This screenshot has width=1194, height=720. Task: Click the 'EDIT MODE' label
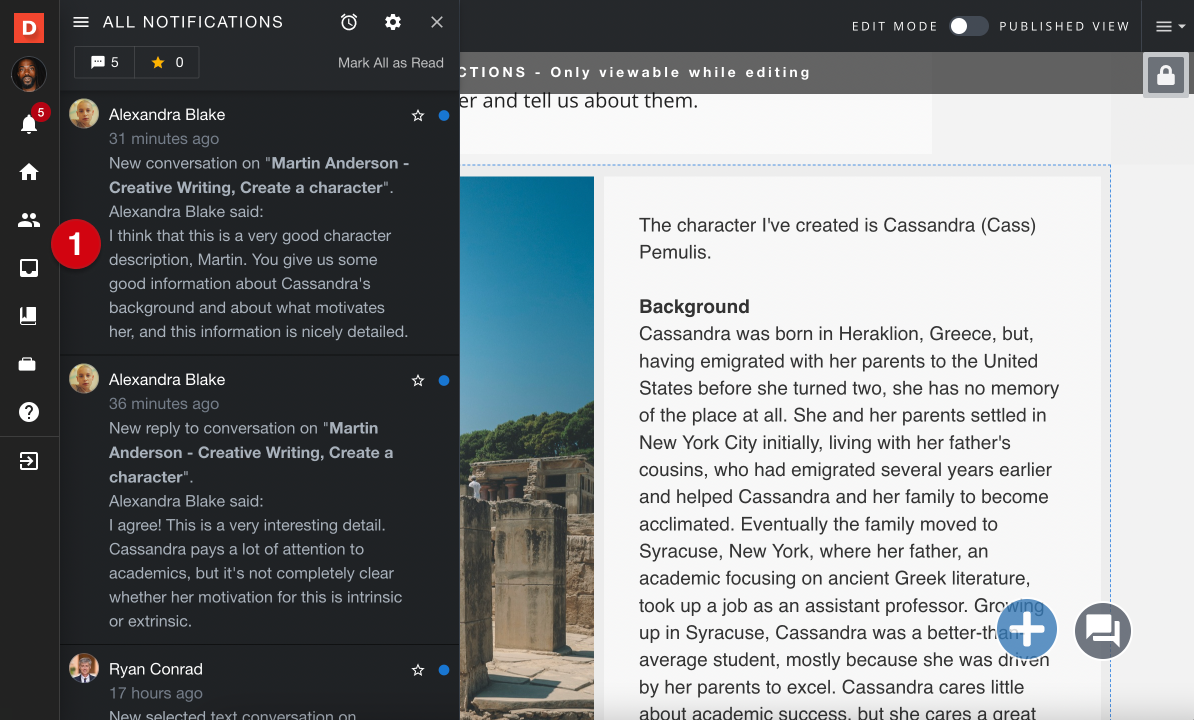point(894,27)
